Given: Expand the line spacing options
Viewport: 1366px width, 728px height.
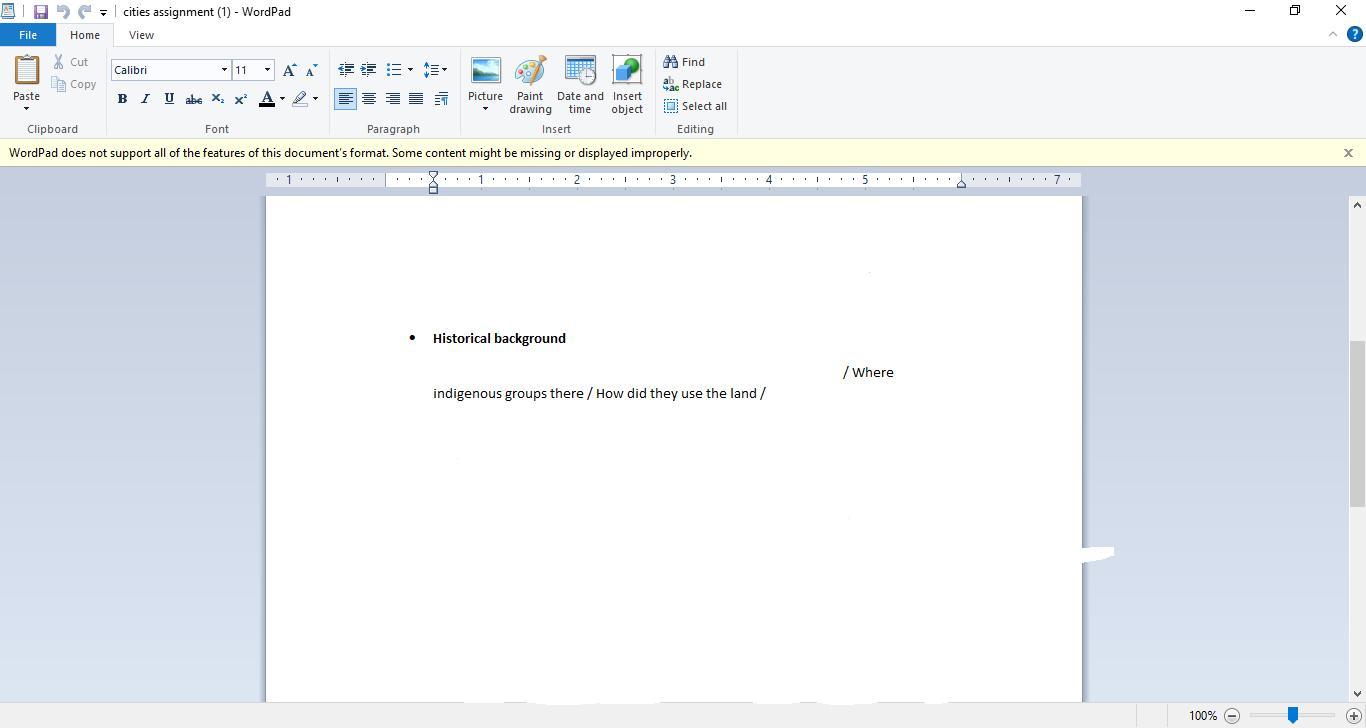Looking at the screenshot, I should pyautogui.click(x=435, y=70).
